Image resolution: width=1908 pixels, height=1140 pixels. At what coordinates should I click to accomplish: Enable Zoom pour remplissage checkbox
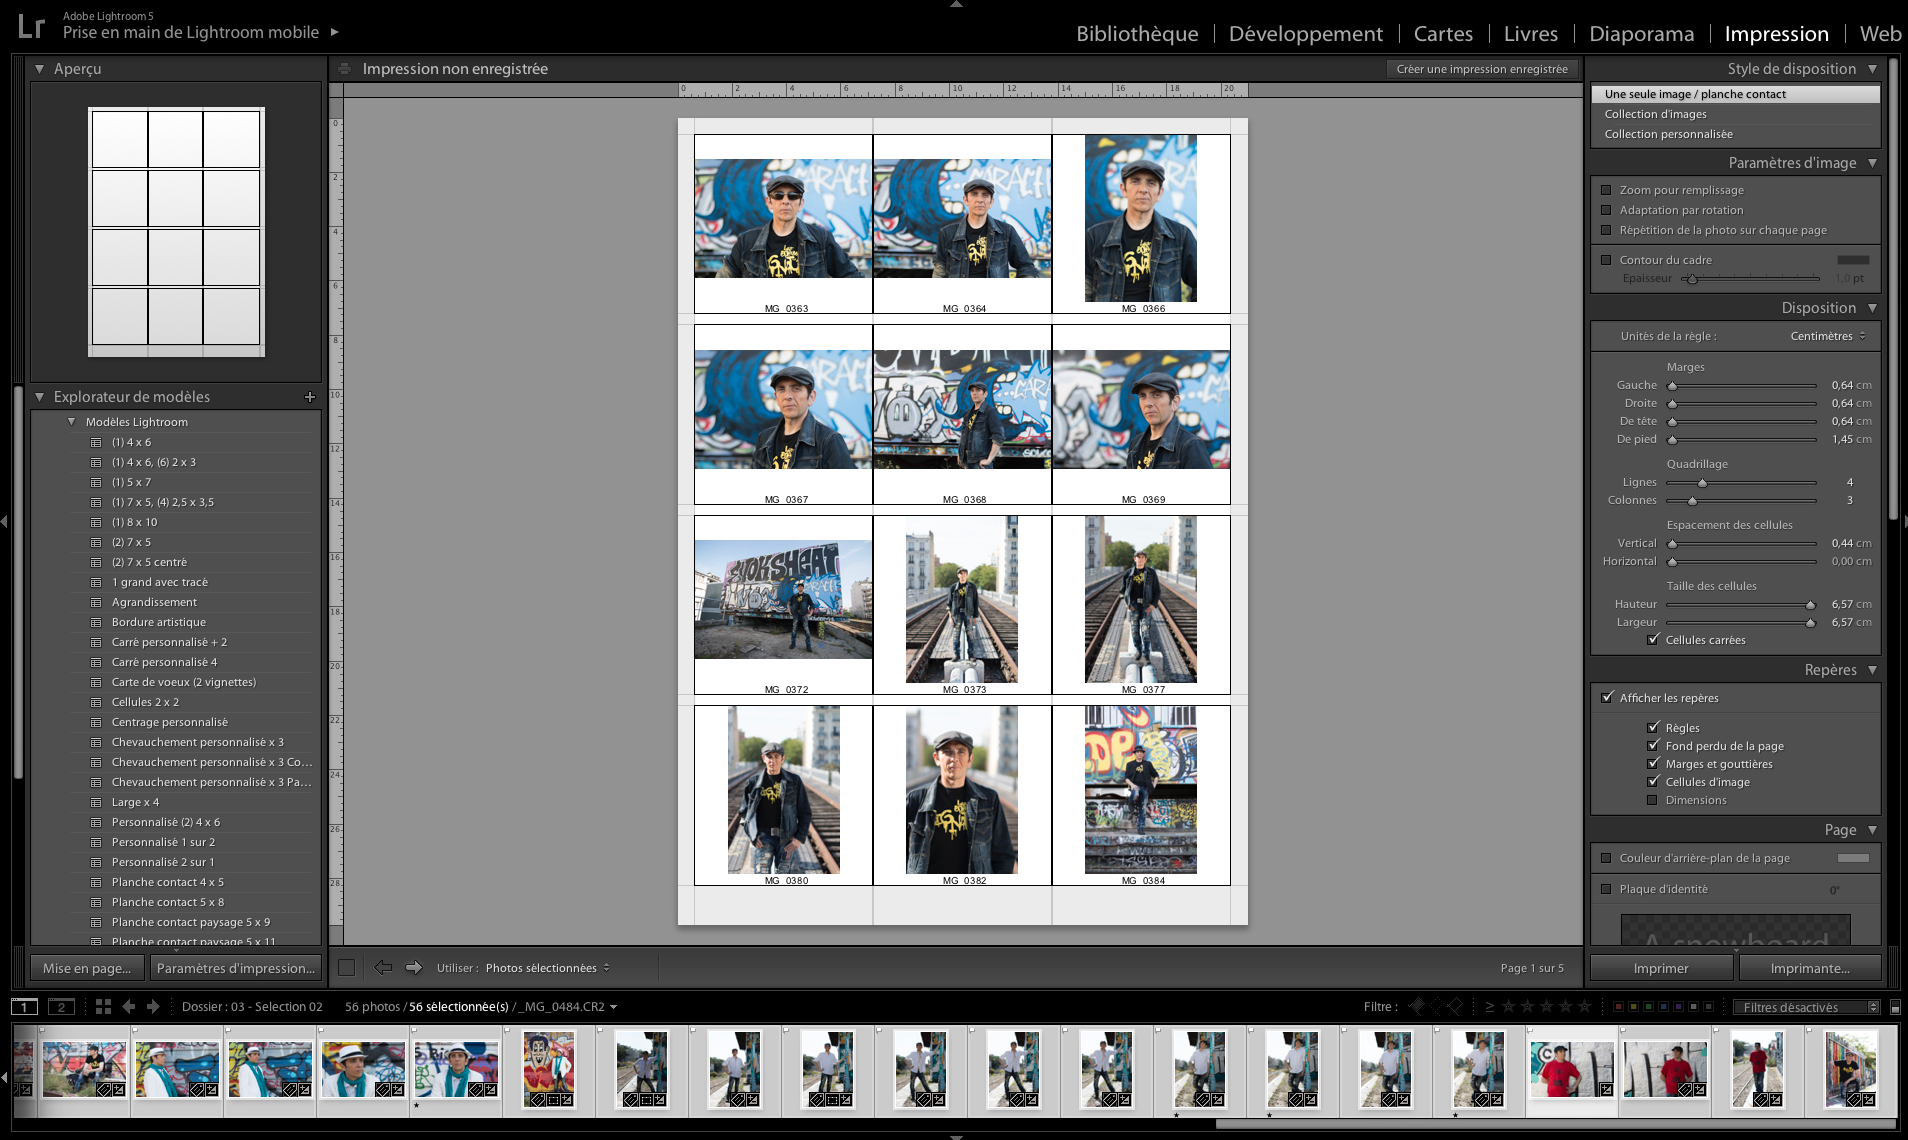pos(1606,190)
